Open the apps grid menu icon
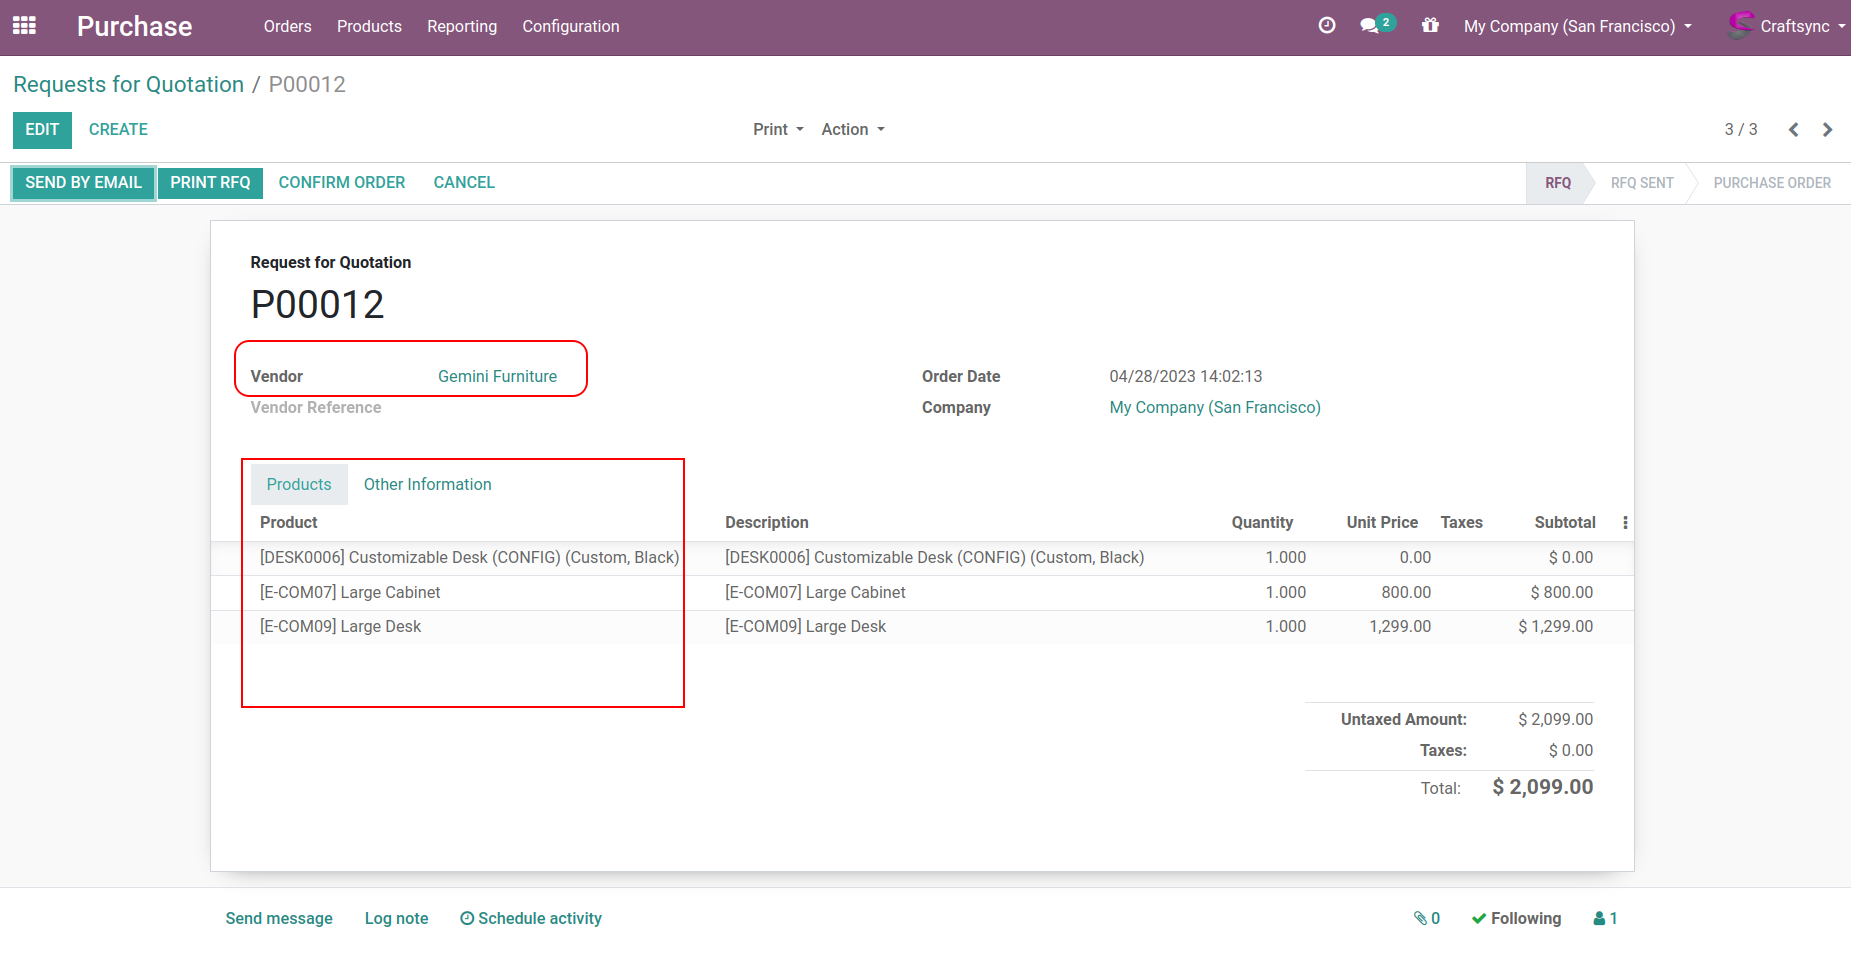 coord(24,26)
